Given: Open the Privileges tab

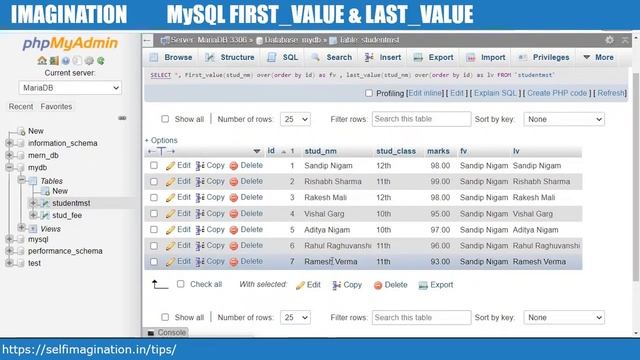Looking at the screenshot, I should 544,58.
